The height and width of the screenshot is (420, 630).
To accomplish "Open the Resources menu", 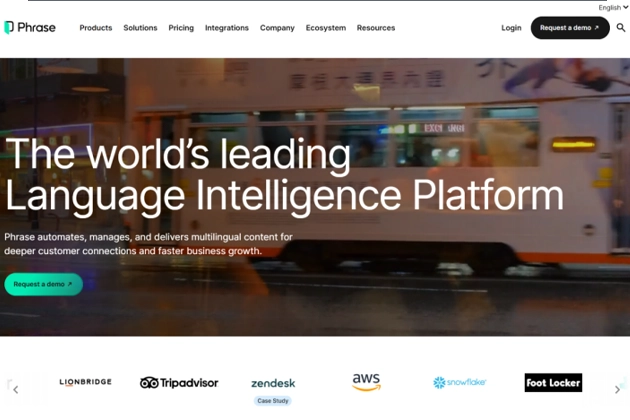I will (x=376, y=28).
